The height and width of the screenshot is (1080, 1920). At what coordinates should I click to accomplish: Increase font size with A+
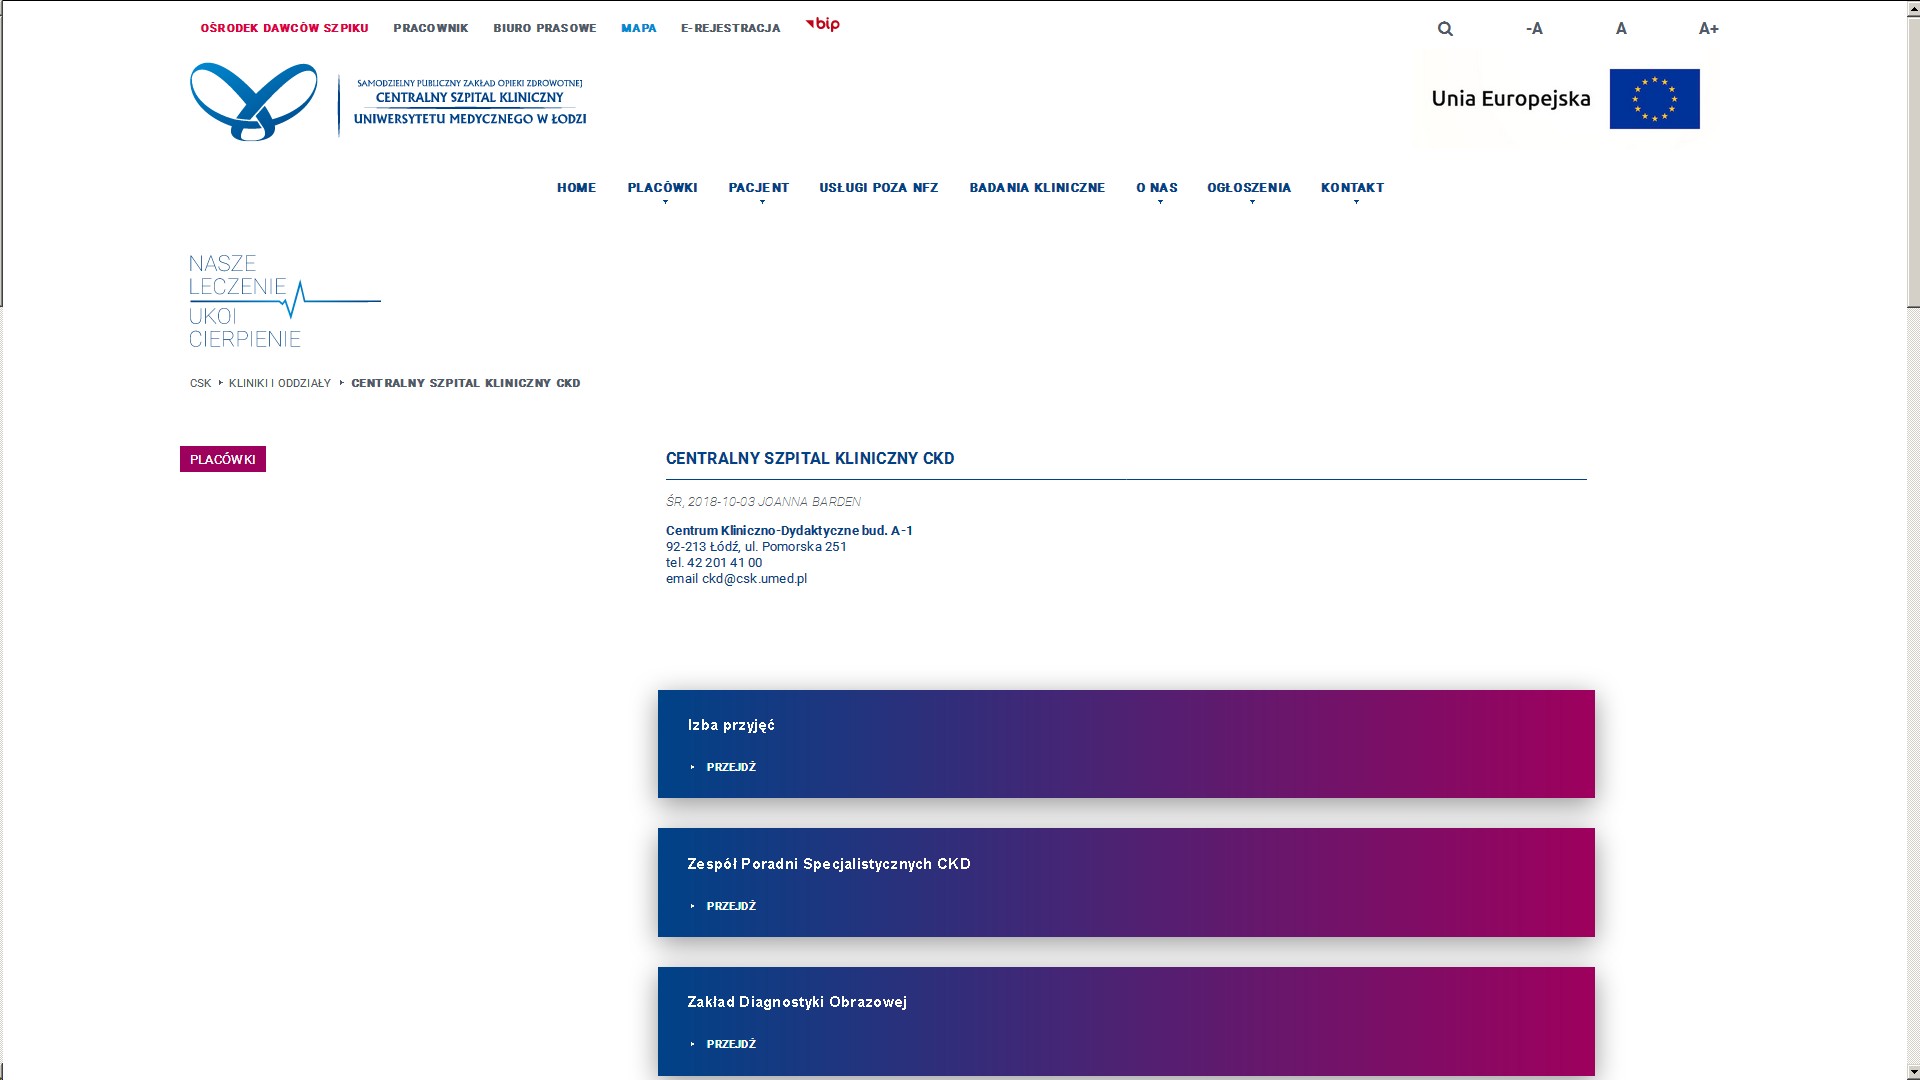point(1708,29)
